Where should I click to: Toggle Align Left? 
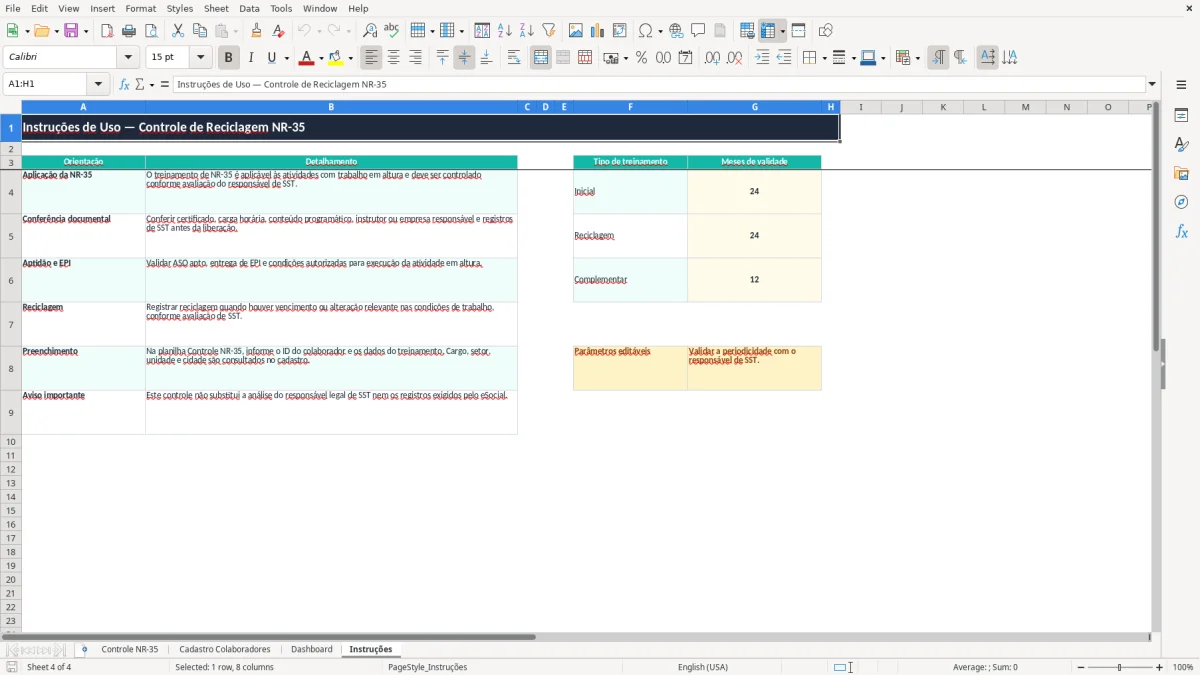371,58
